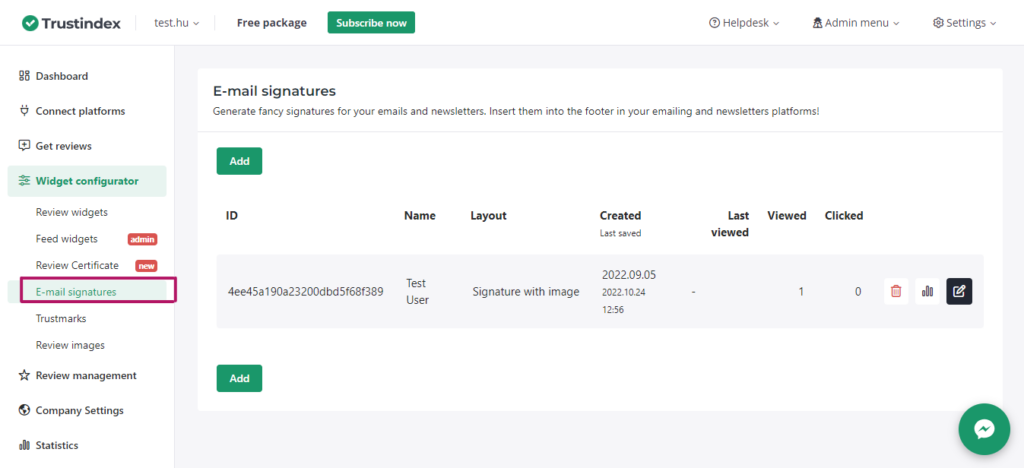This screenshot has width=1024, height=468.
Task: Click the Trustindex logo
Action: [x=72, y=22]
